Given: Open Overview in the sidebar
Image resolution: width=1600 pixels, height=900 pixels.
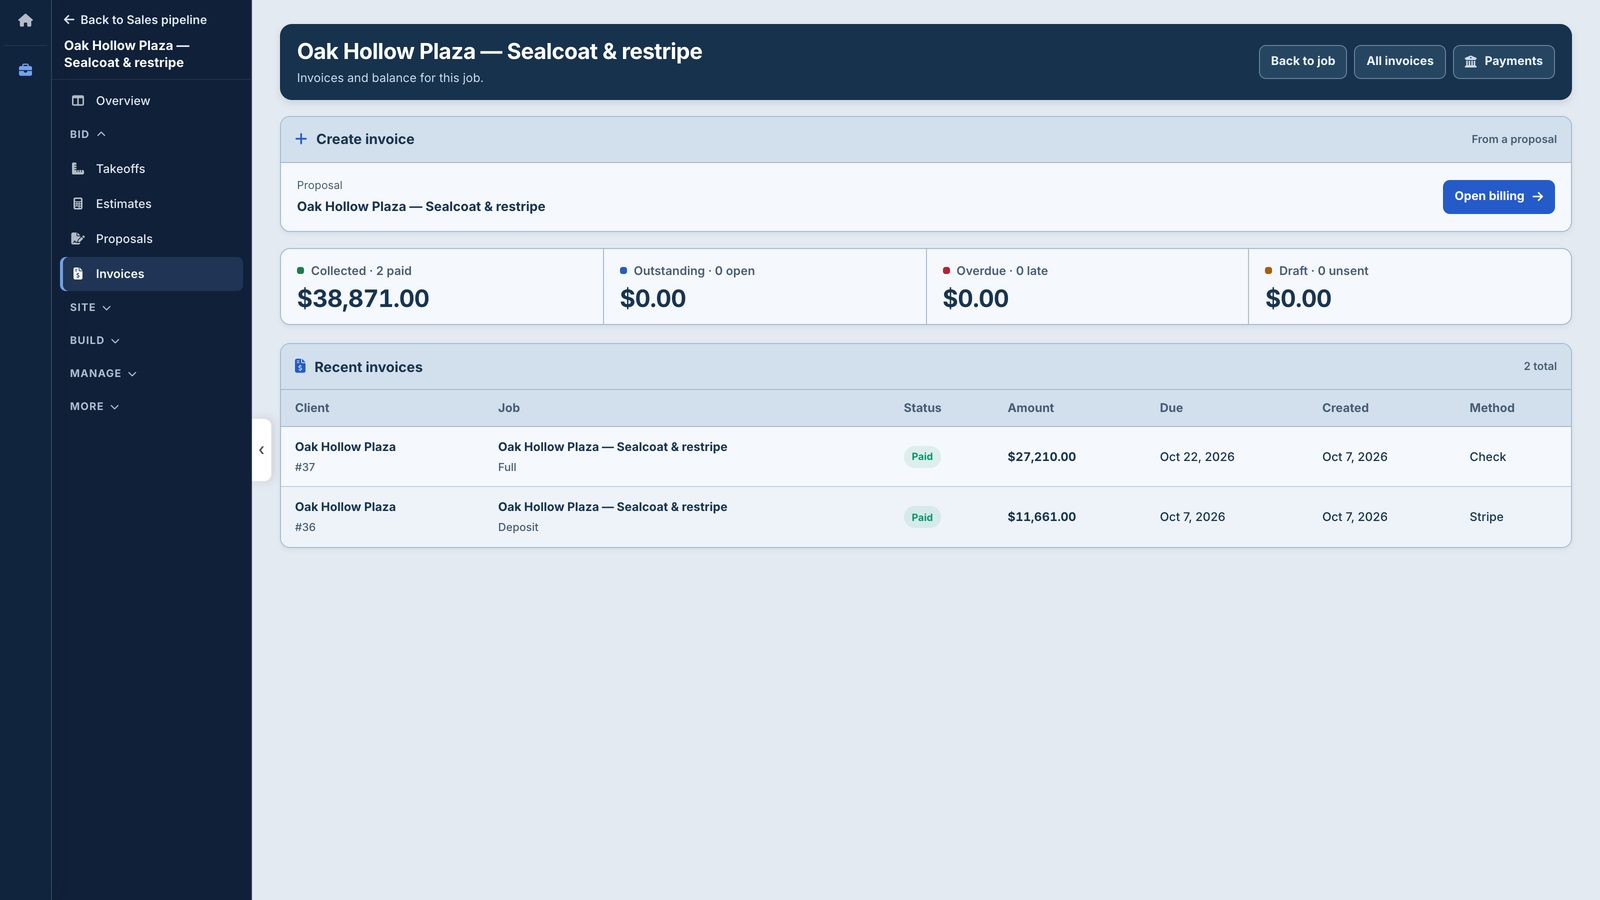Looking at the screenshot, I should click(x=151, y=101).
